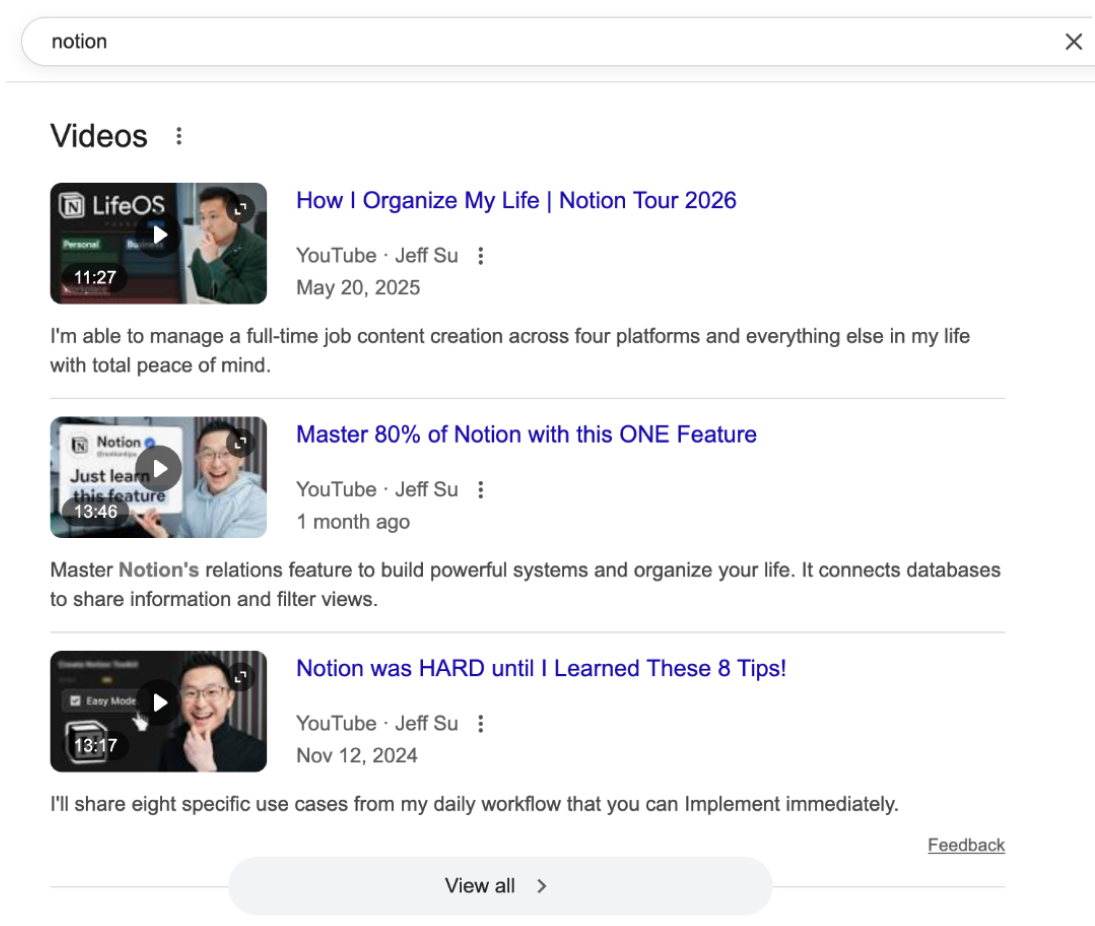Click the search field containing 'notion'
Image resolution: width=1095 pixels, height=926 pixels.
(x=500, y=42)
